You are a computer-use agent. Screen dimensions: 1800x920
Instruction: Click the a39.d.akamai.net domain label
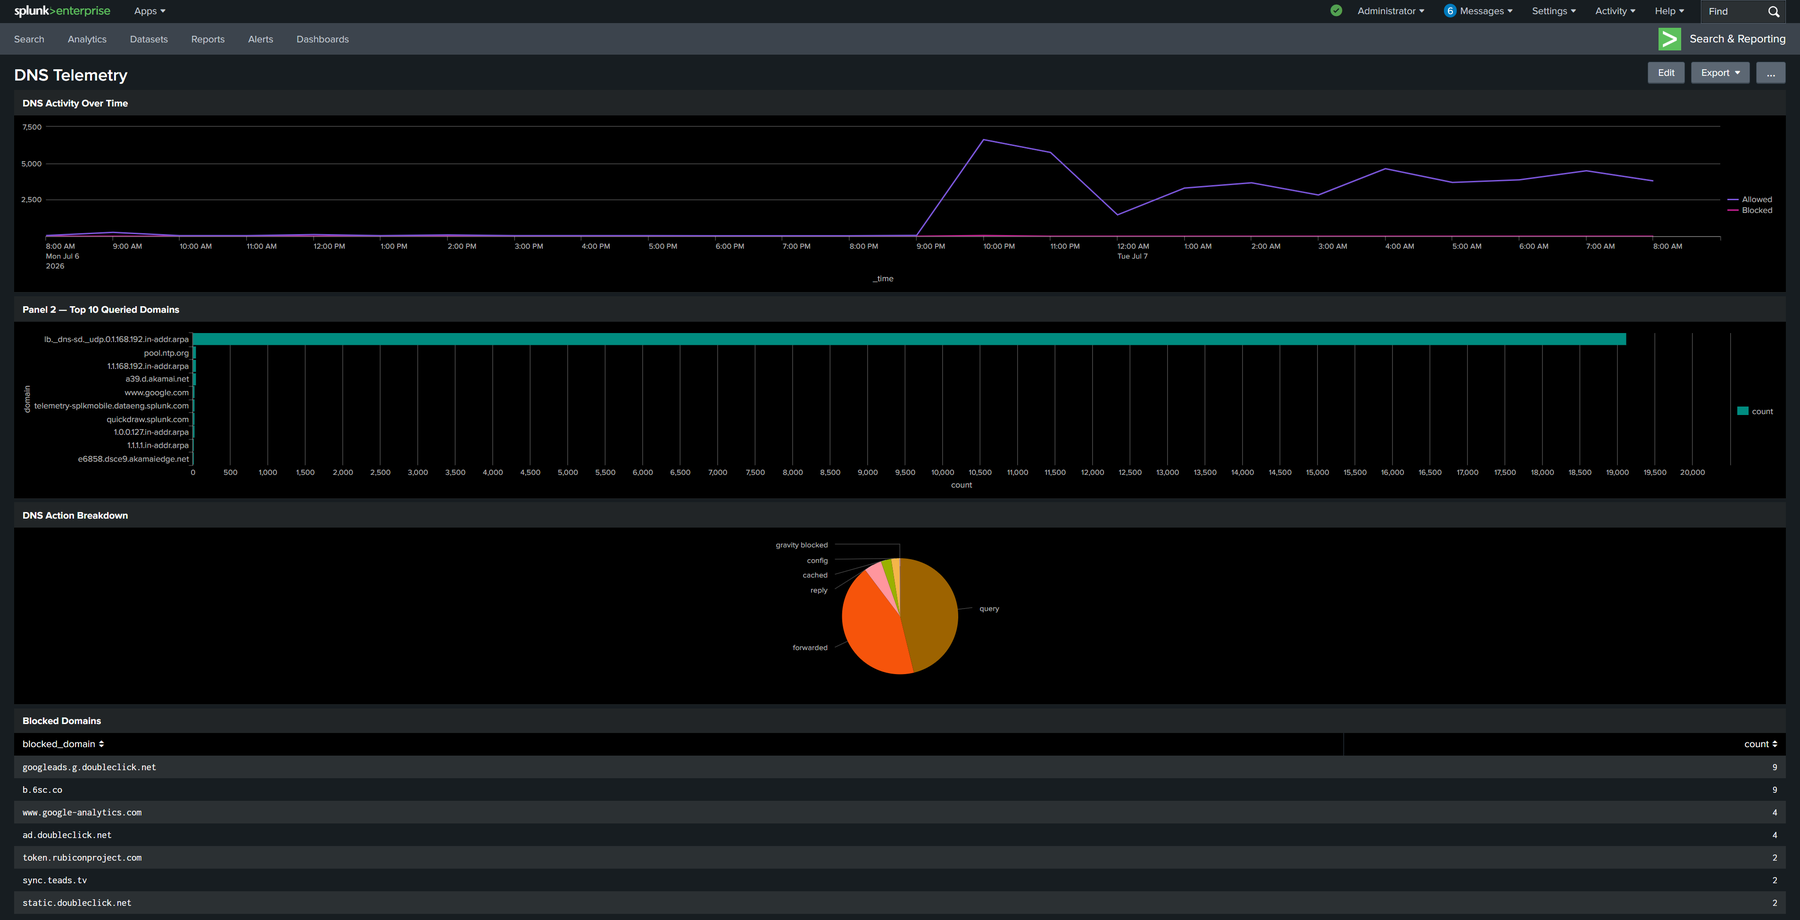(x=157, y=379)
